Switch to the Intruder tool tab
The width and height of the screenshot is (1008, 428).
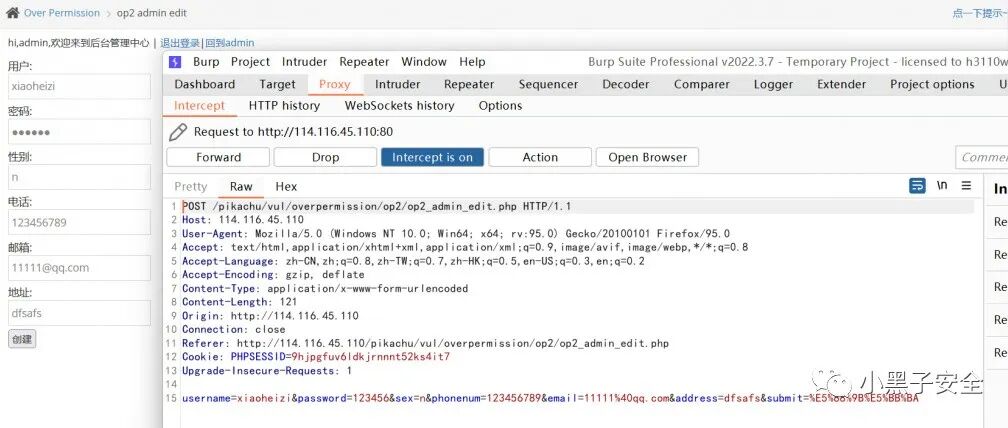[x=398, y=85]
